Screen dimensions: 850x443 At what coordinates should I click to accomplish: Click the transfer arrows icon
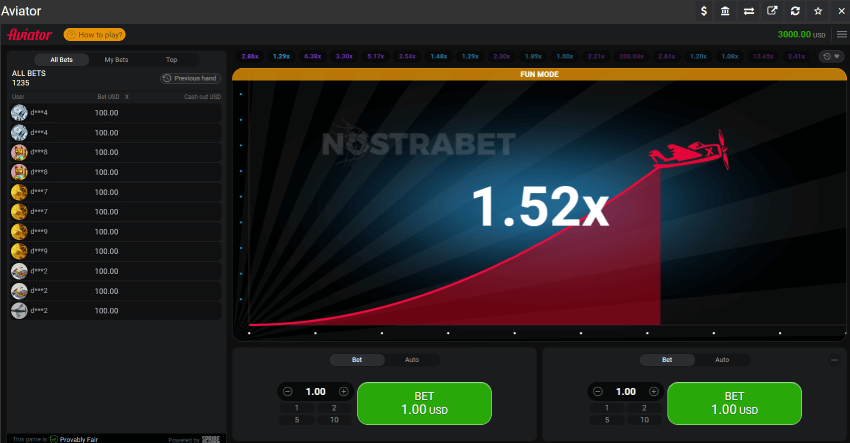coord(749,11)
